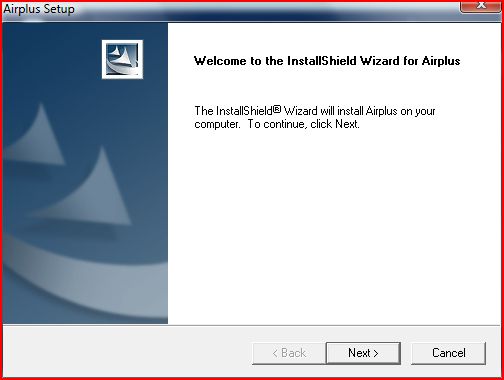Click the InstallShield logo icon in banner
The width and height of the screenshot is (504, 380).
[122, 59]
